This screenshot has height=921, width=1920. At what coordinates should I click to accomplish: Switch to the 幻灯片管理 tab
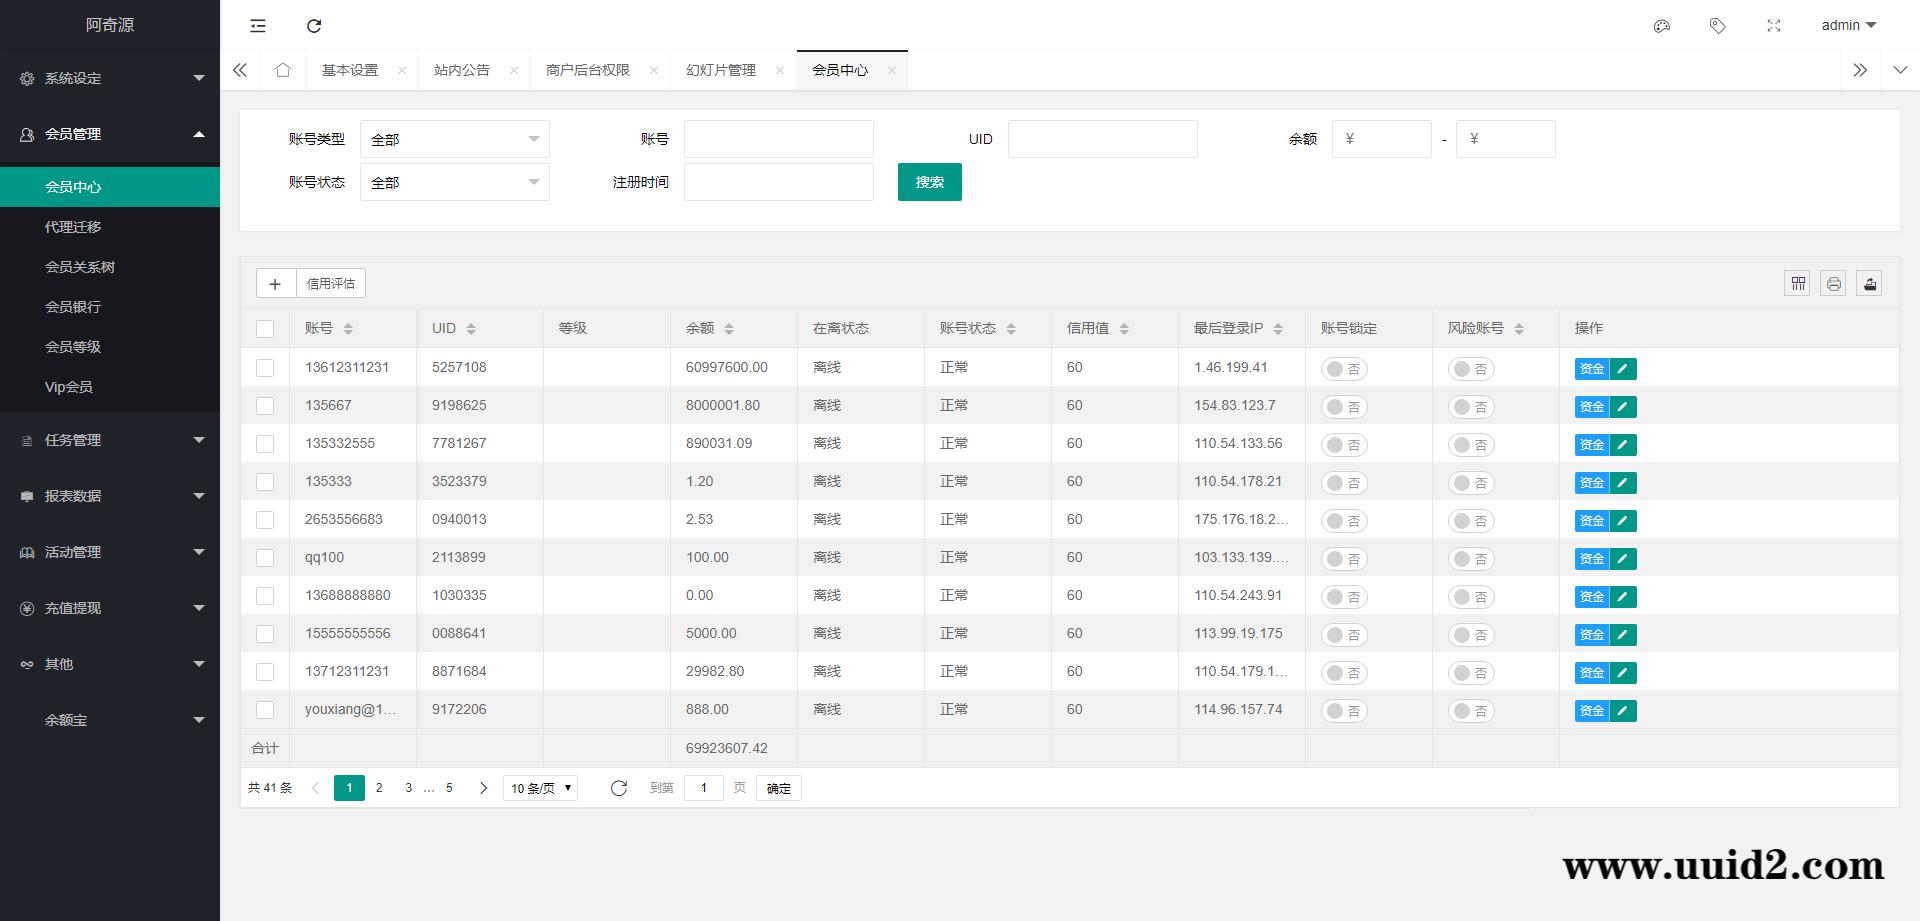720,70
